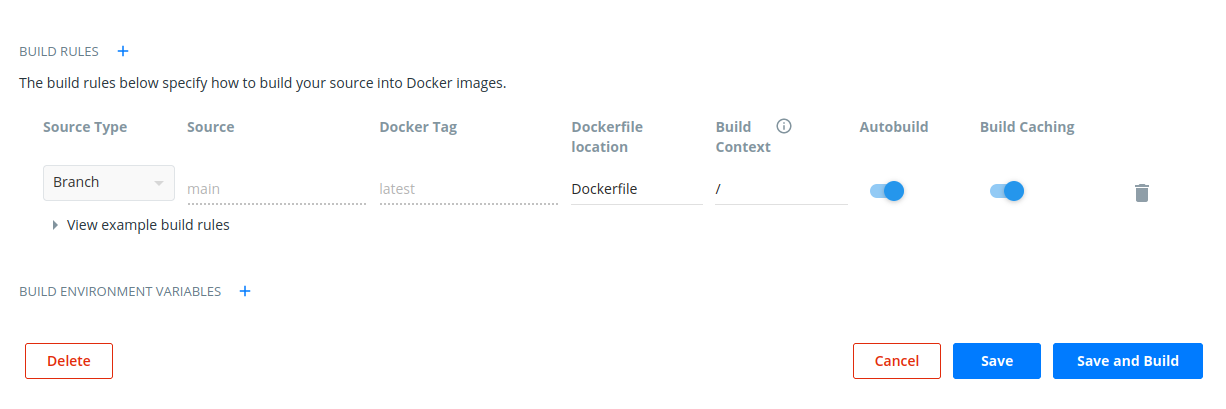1226x409 pixels.
Task: Add a build environment variable via plus icon
Action: (245, 291)
